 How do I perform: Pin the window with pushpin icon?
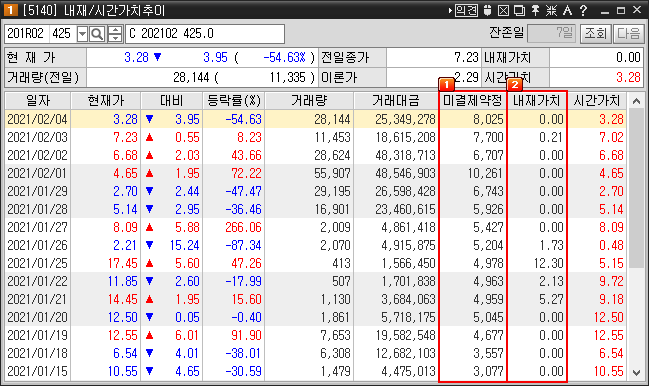[x=535, y=10]
